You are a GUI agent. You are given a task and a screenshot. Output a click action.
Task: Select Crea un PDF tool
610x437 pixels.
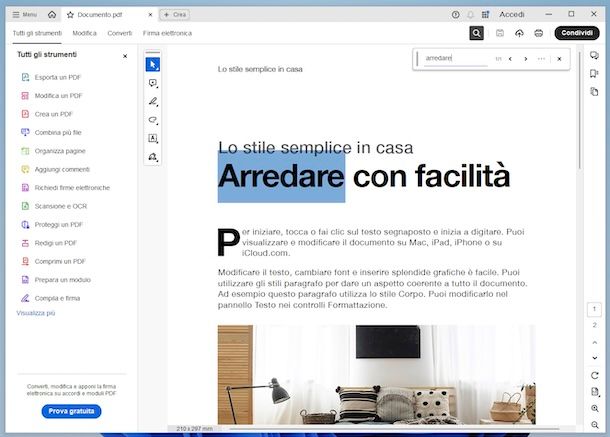(x=47, y=114)
